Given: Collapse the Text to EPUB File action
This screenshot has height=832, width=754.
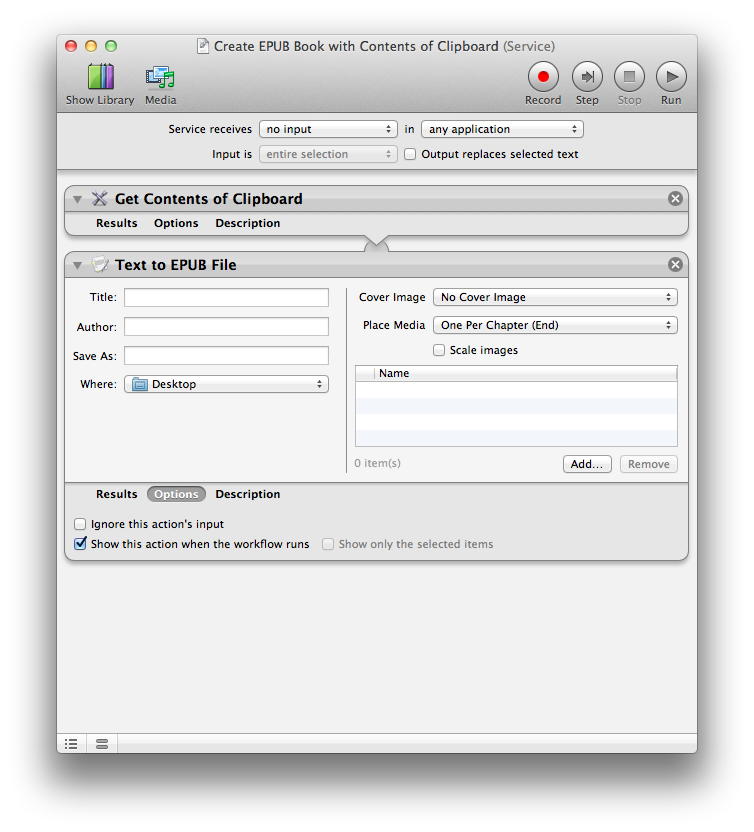Looking at the screenshot, I should point(77,265).
